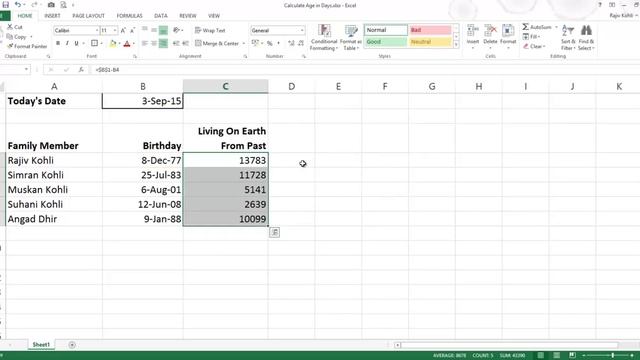The height and width of the screenshot is (360, 640).
Task: Apply the Neutral cell style
Action: click(430, 42)
